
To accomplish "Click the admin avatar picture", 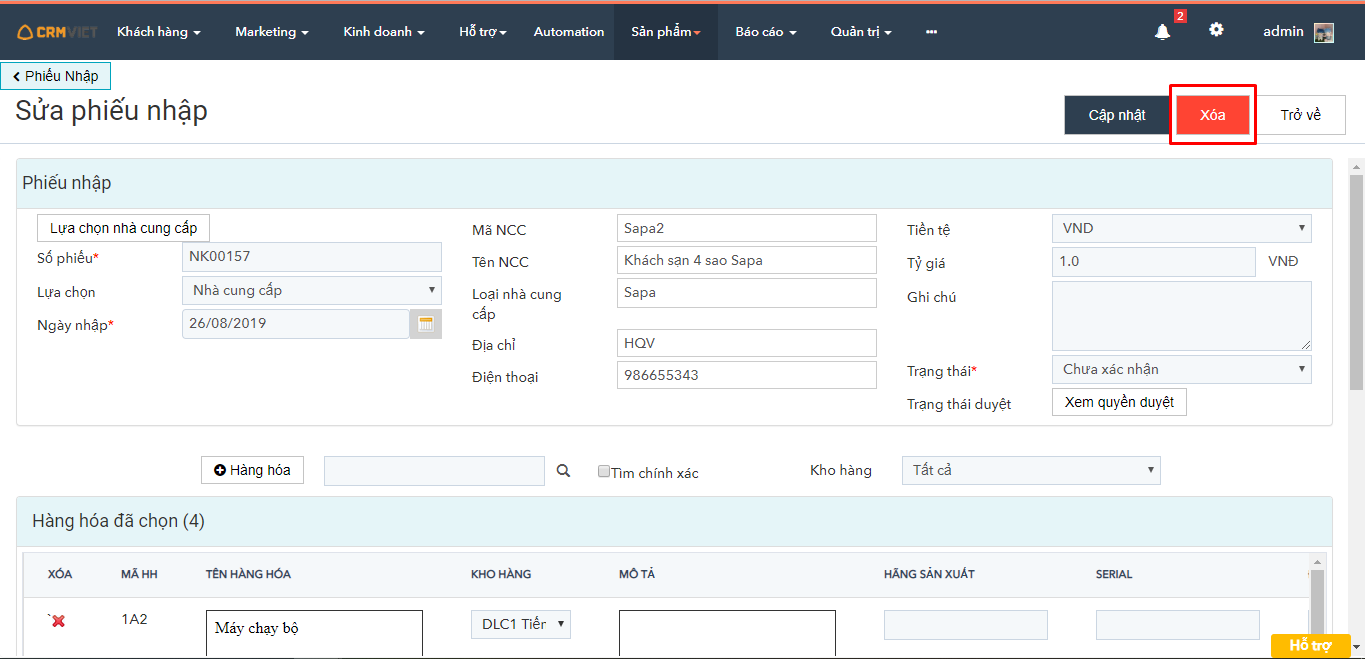I will 1324,32.
